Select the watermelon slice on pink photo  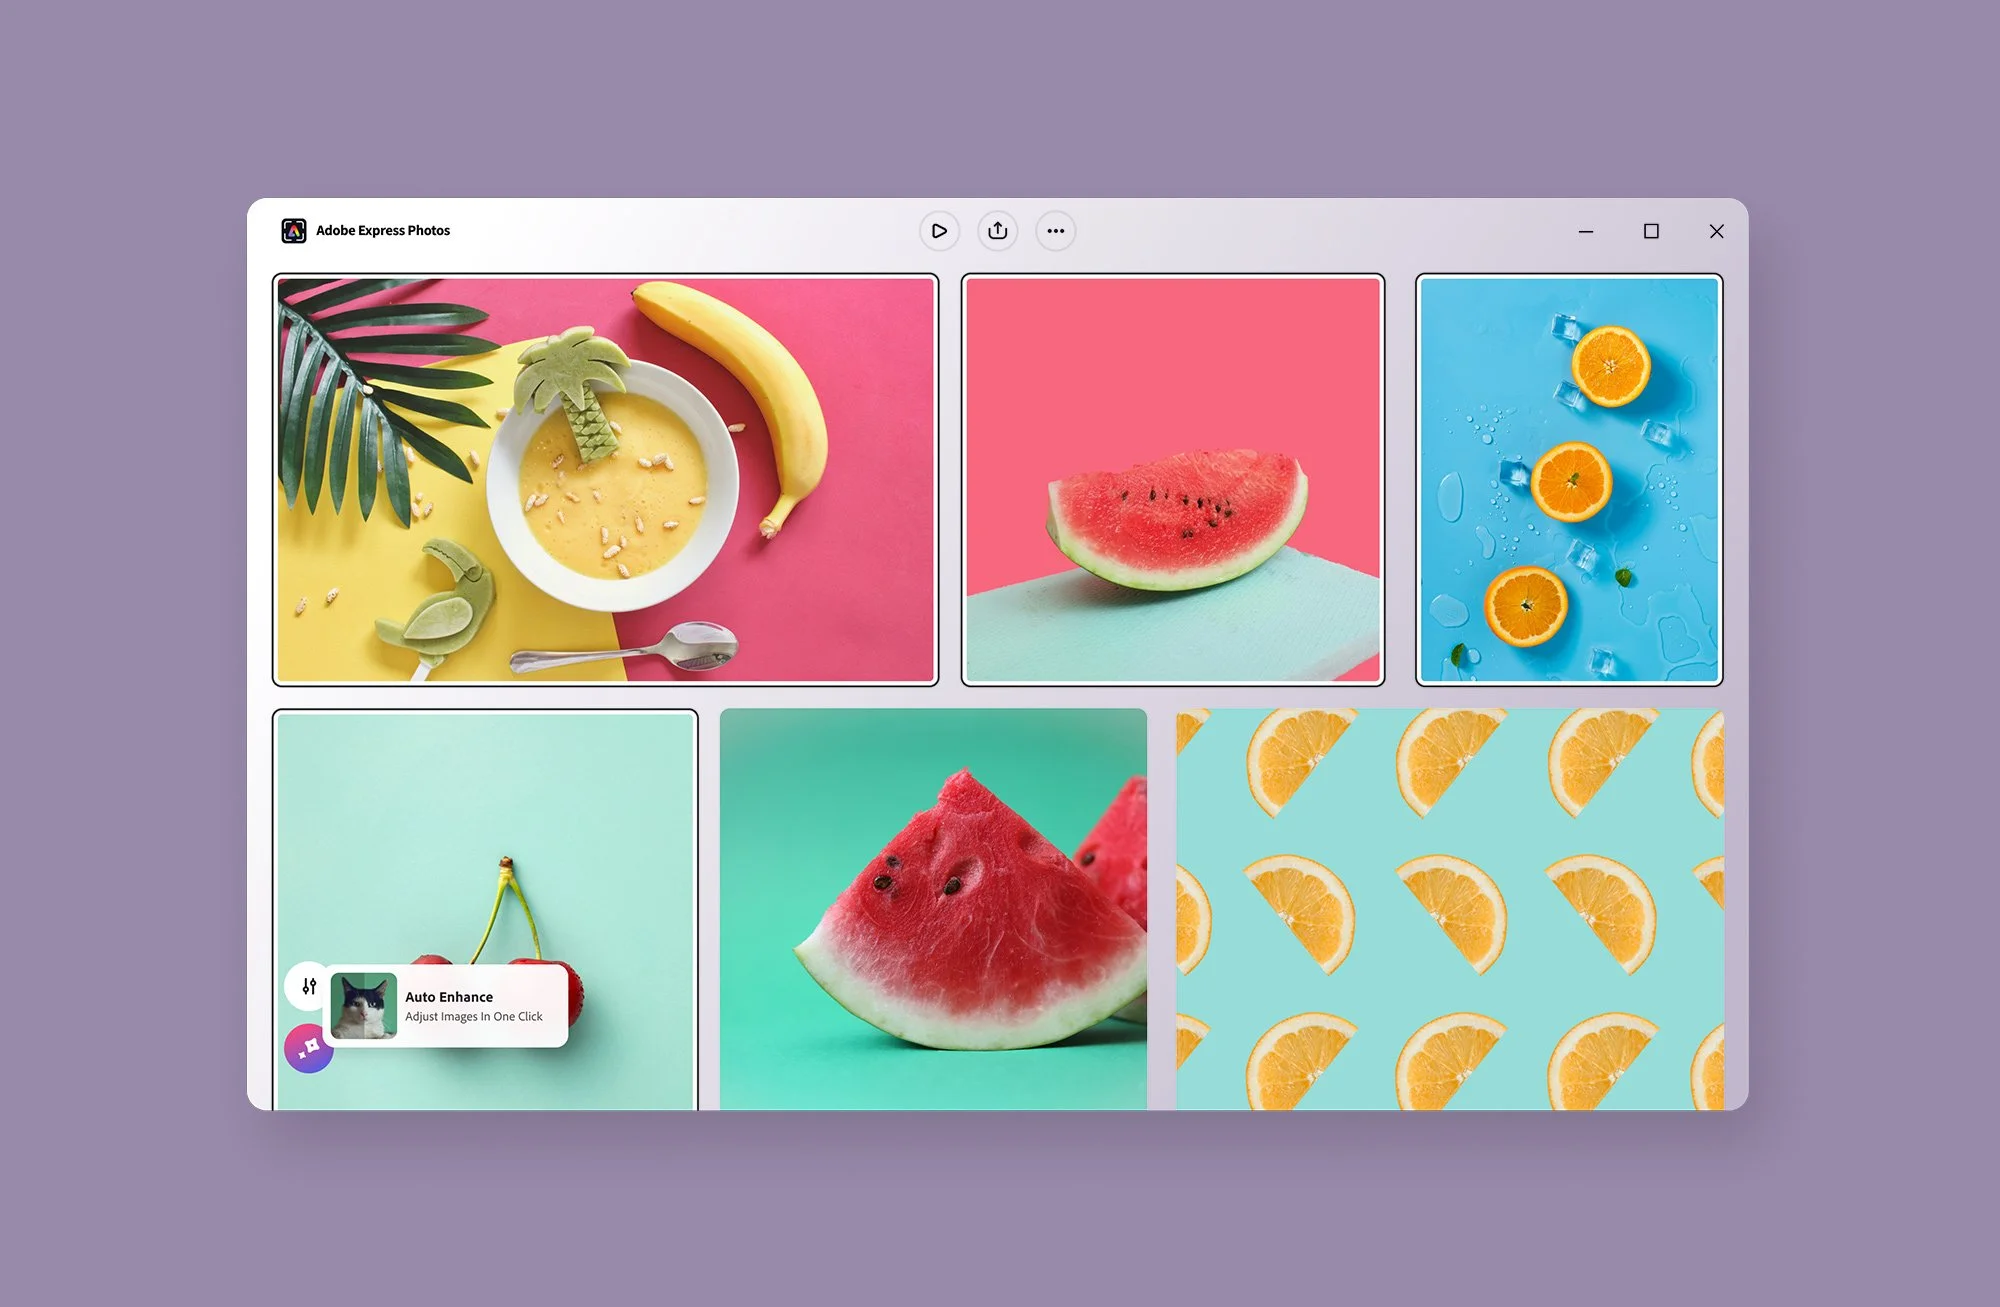tap(1172, 480)
